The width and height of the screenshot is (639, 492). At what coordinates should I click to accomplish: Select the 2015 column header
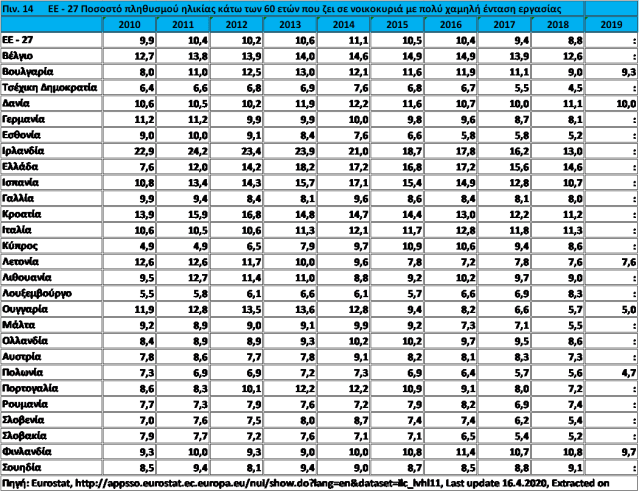(x=397, y=23)
